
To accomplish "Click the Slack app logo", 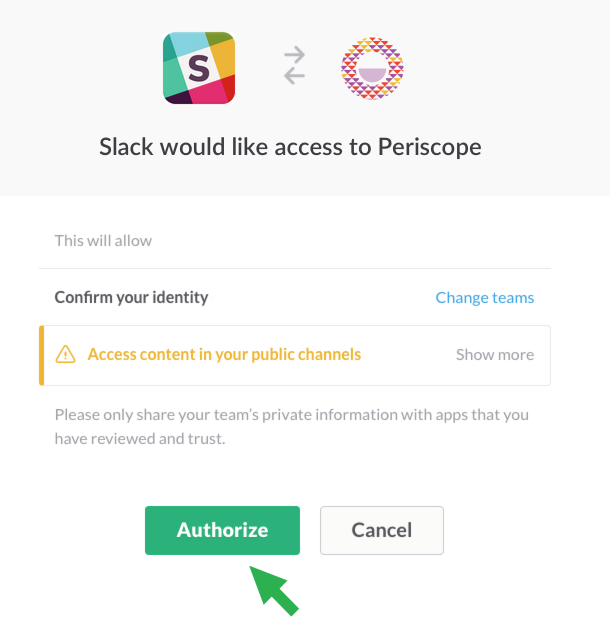I will click(199, 68).
